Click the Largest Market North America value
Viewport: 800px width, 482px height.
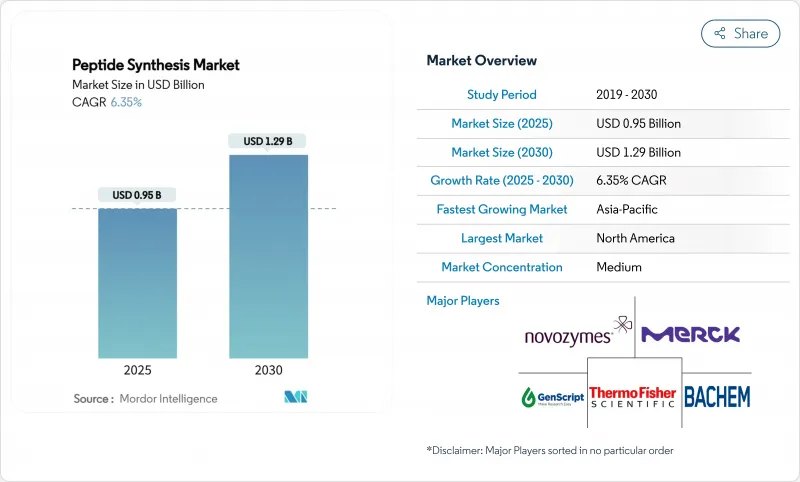click(635, 238)
